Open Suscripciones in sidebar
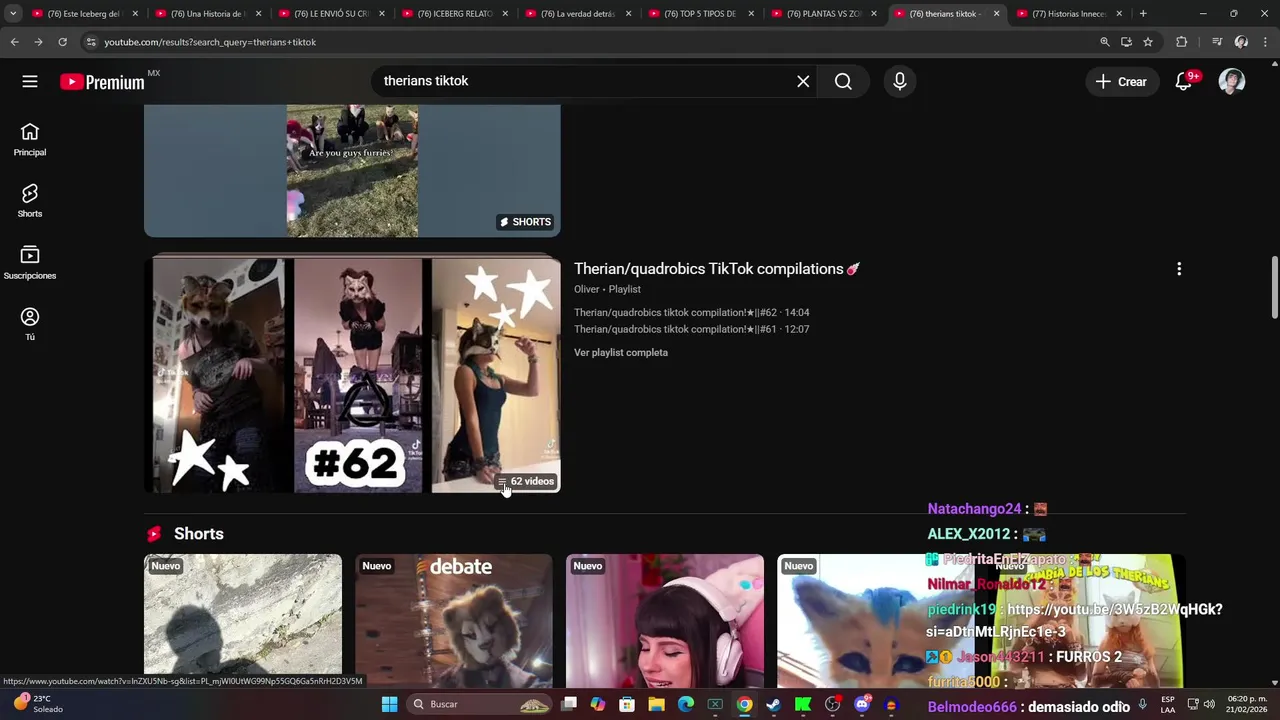The height and width of the screenshot is (720, 1280). pyautogui.click(x=30, y=262)
